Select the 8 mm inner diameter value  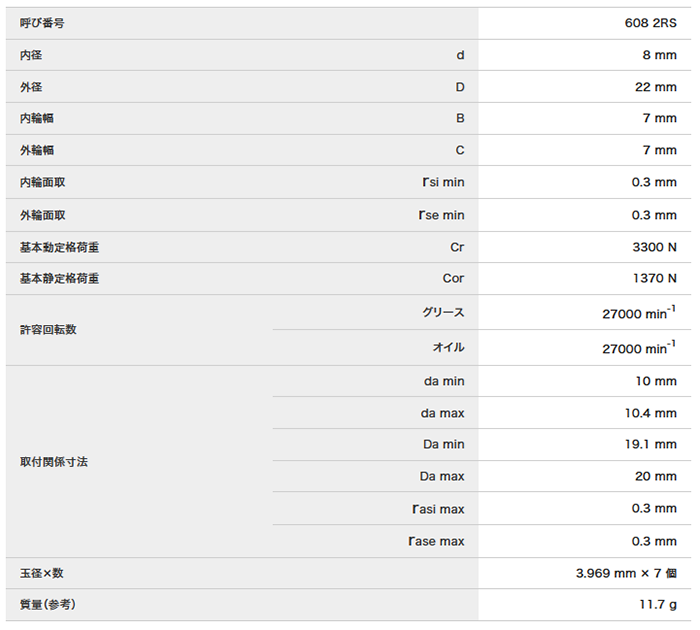[659, 55]
